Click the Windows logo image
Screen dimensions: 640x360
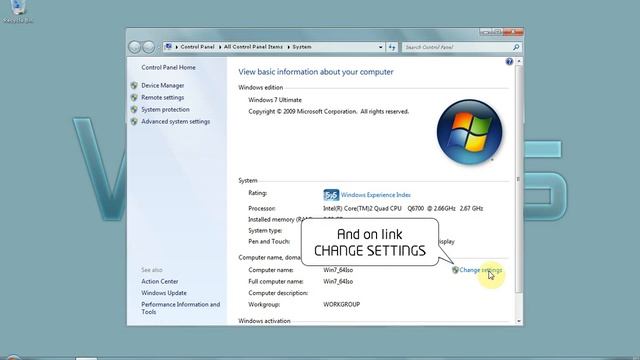pyautogui.click(x=469, y=132)
